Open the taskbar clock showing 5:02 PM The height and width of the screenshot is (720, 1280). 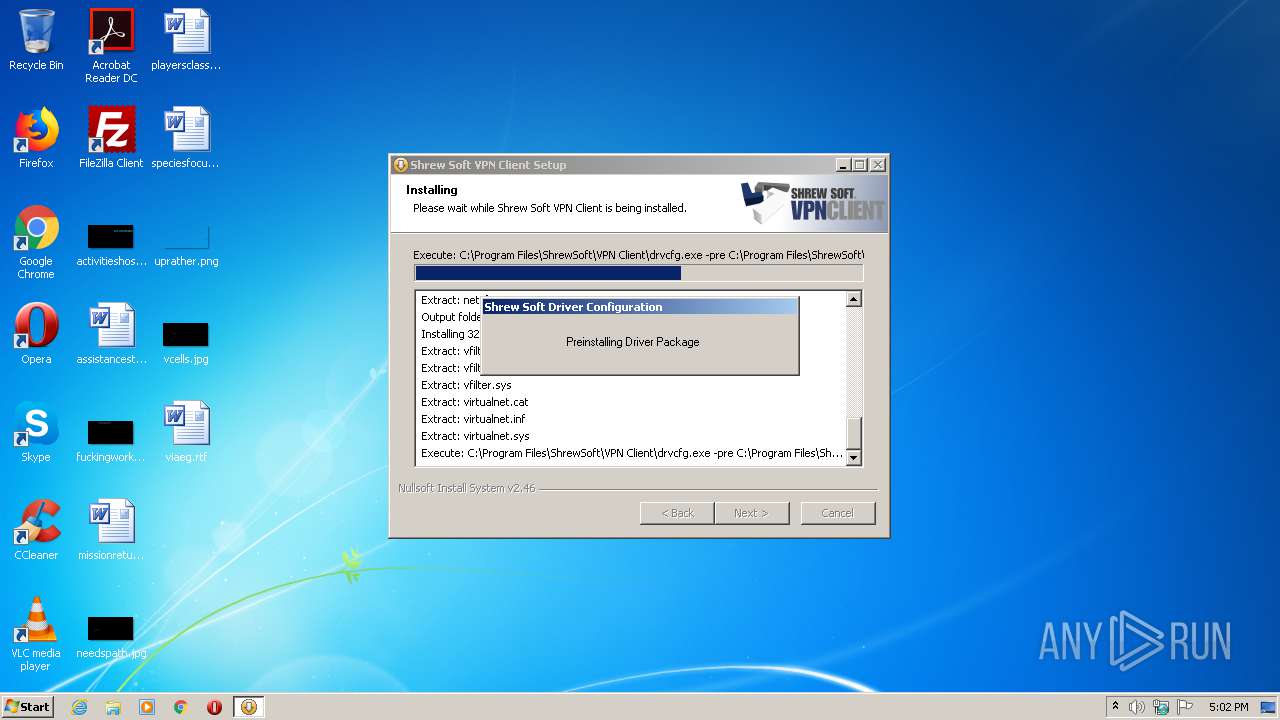[1228, 707]
